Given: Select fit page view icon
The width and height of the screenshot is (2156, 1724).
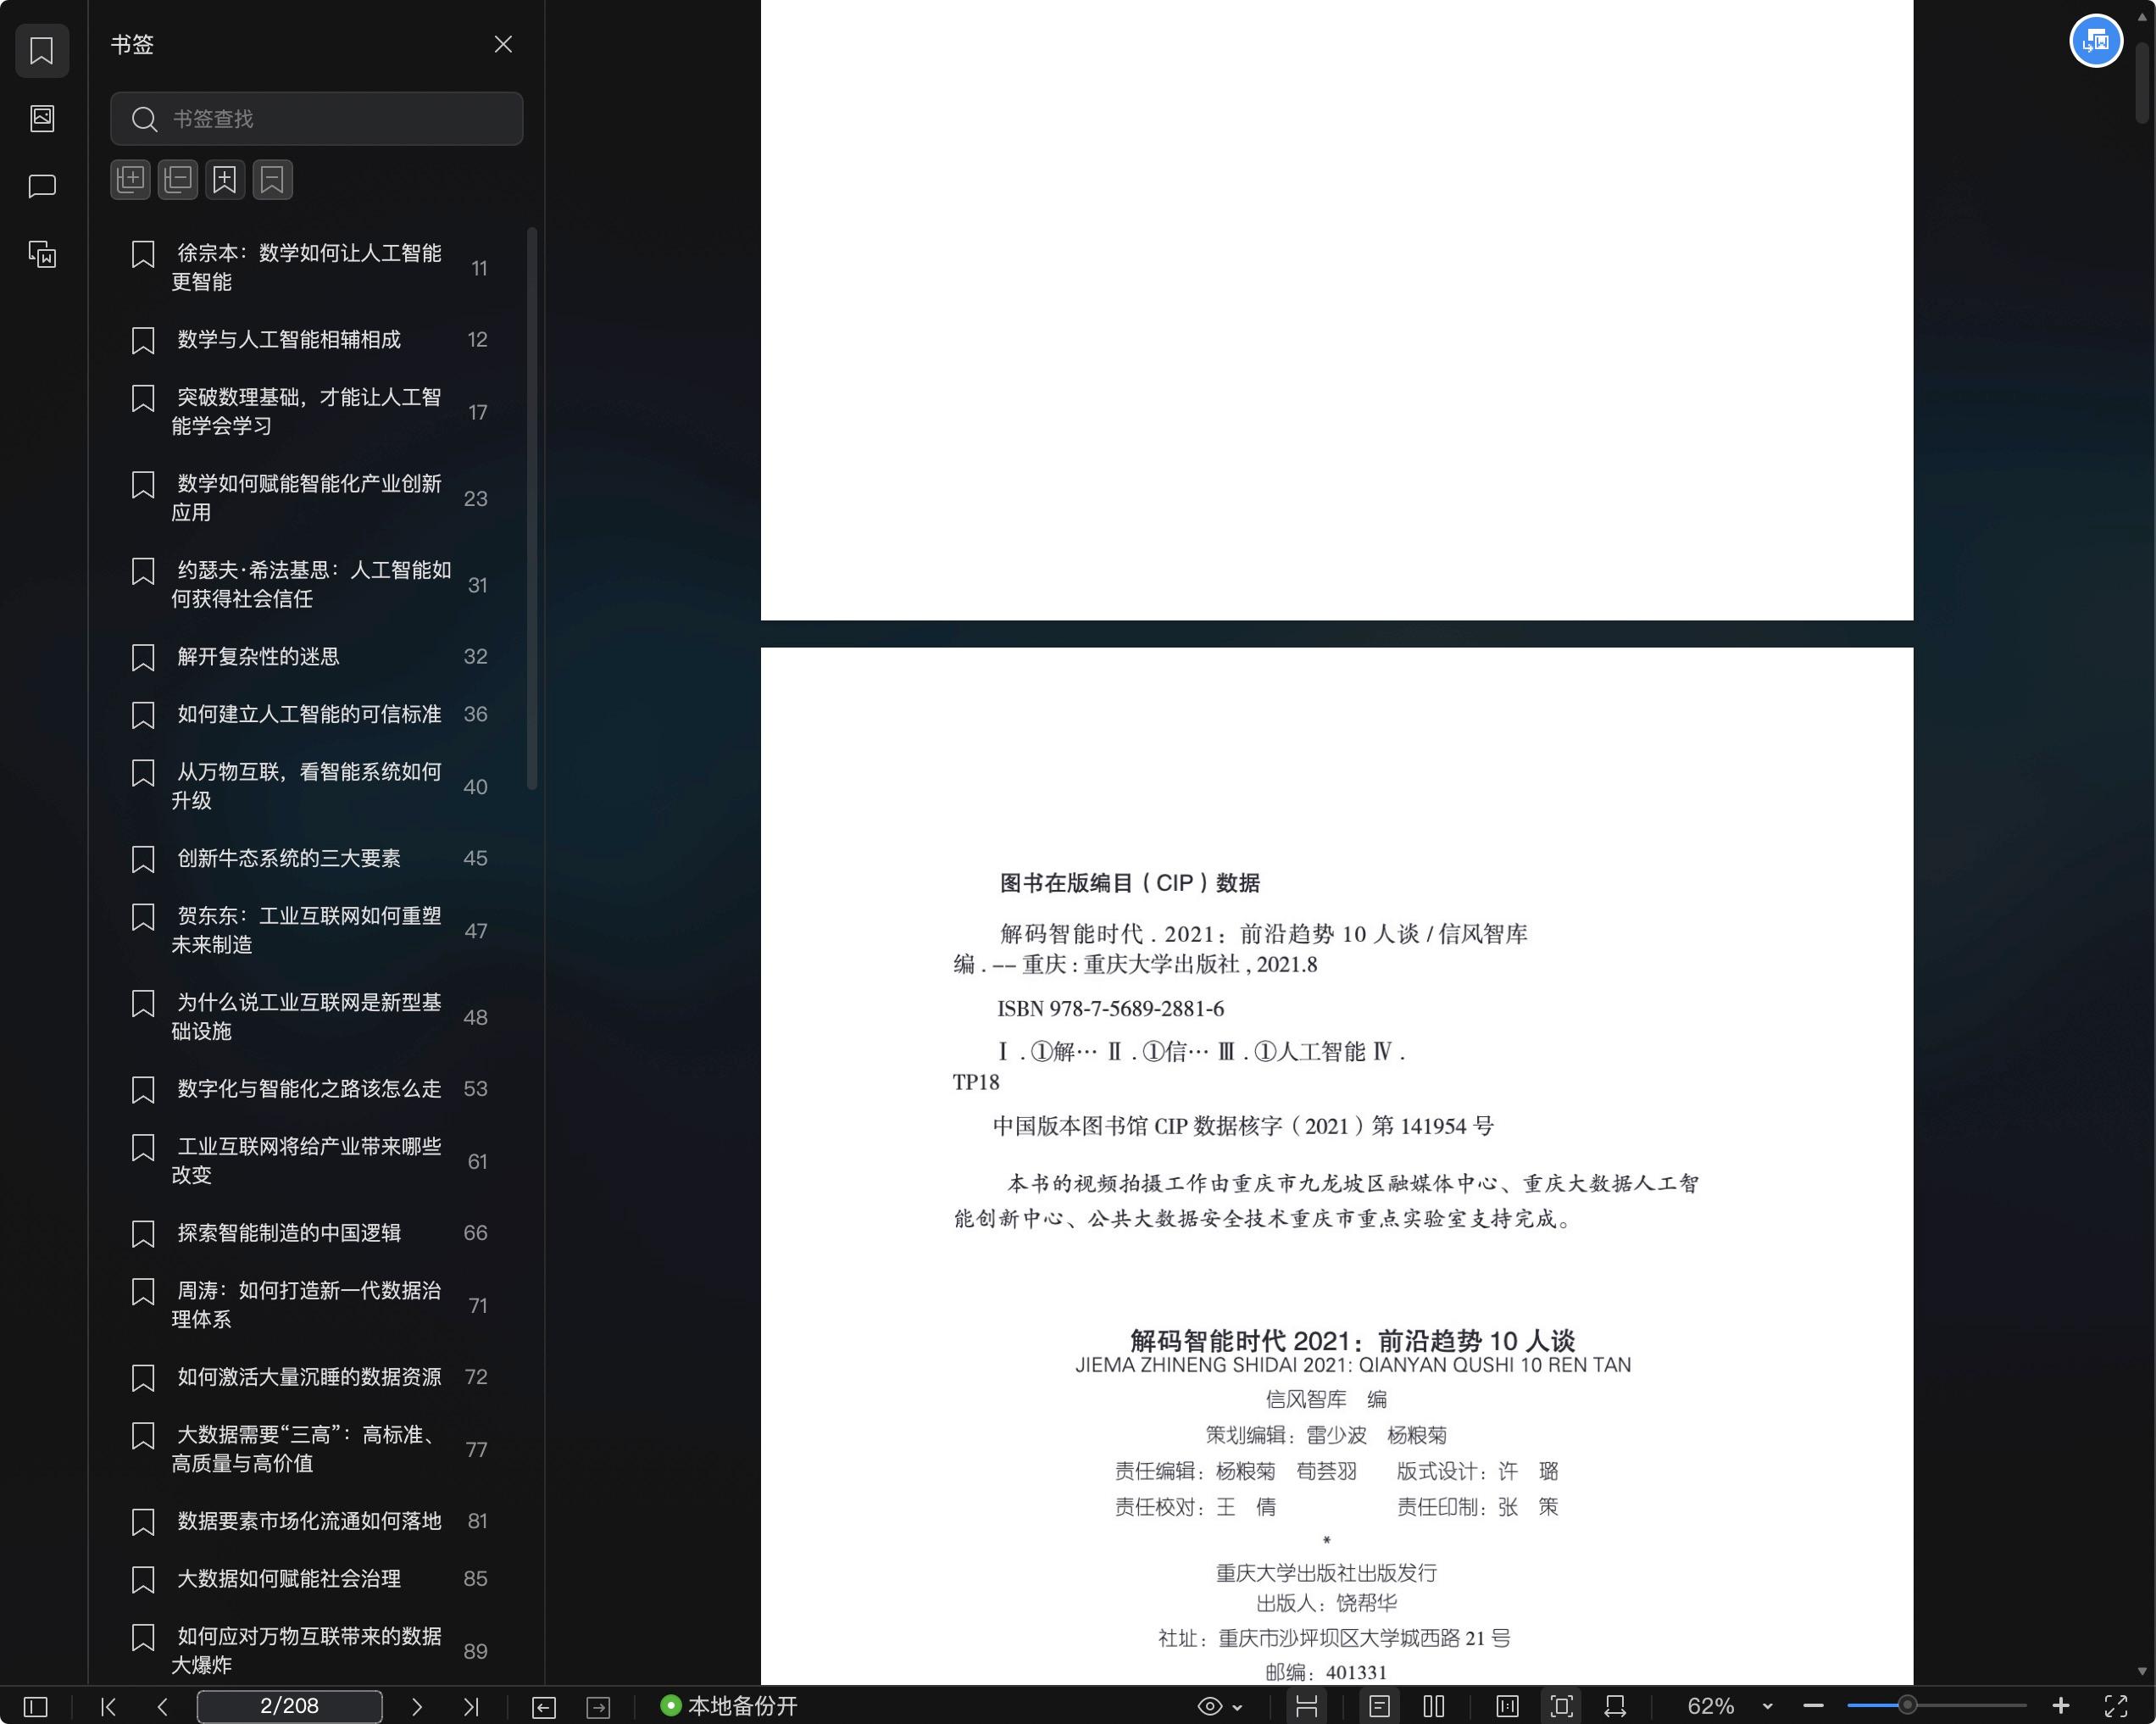Looking at the screenshot, I should point(1561,1706).
